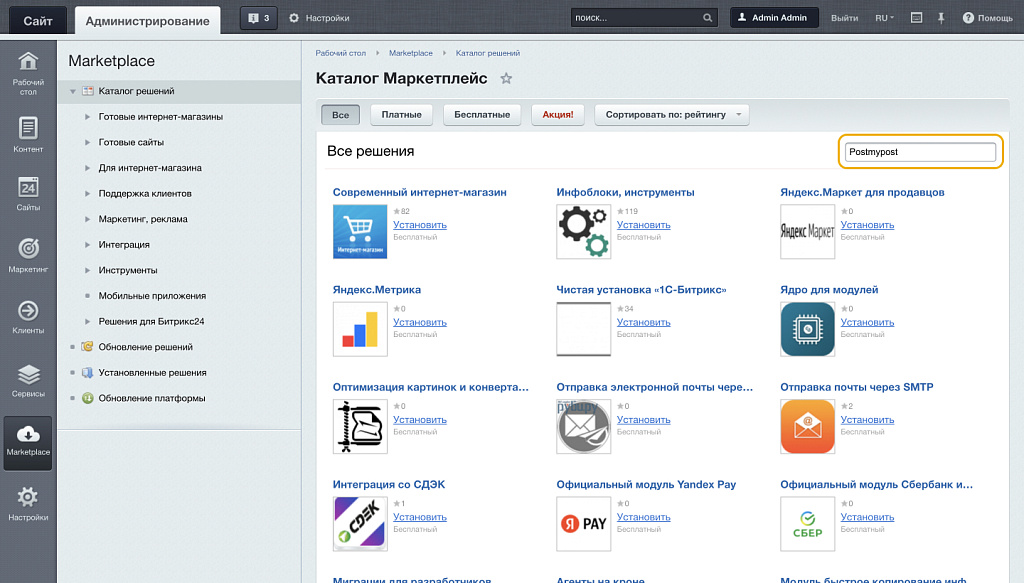Open the Контент section in sidebar

(x=28, y=135)
